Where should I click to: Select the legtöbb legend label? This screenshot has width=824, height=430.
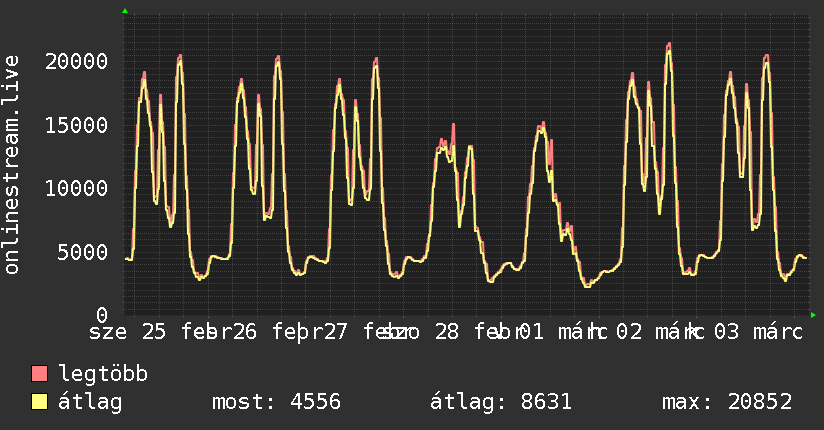pyautogui.click(x=103, y=373)
